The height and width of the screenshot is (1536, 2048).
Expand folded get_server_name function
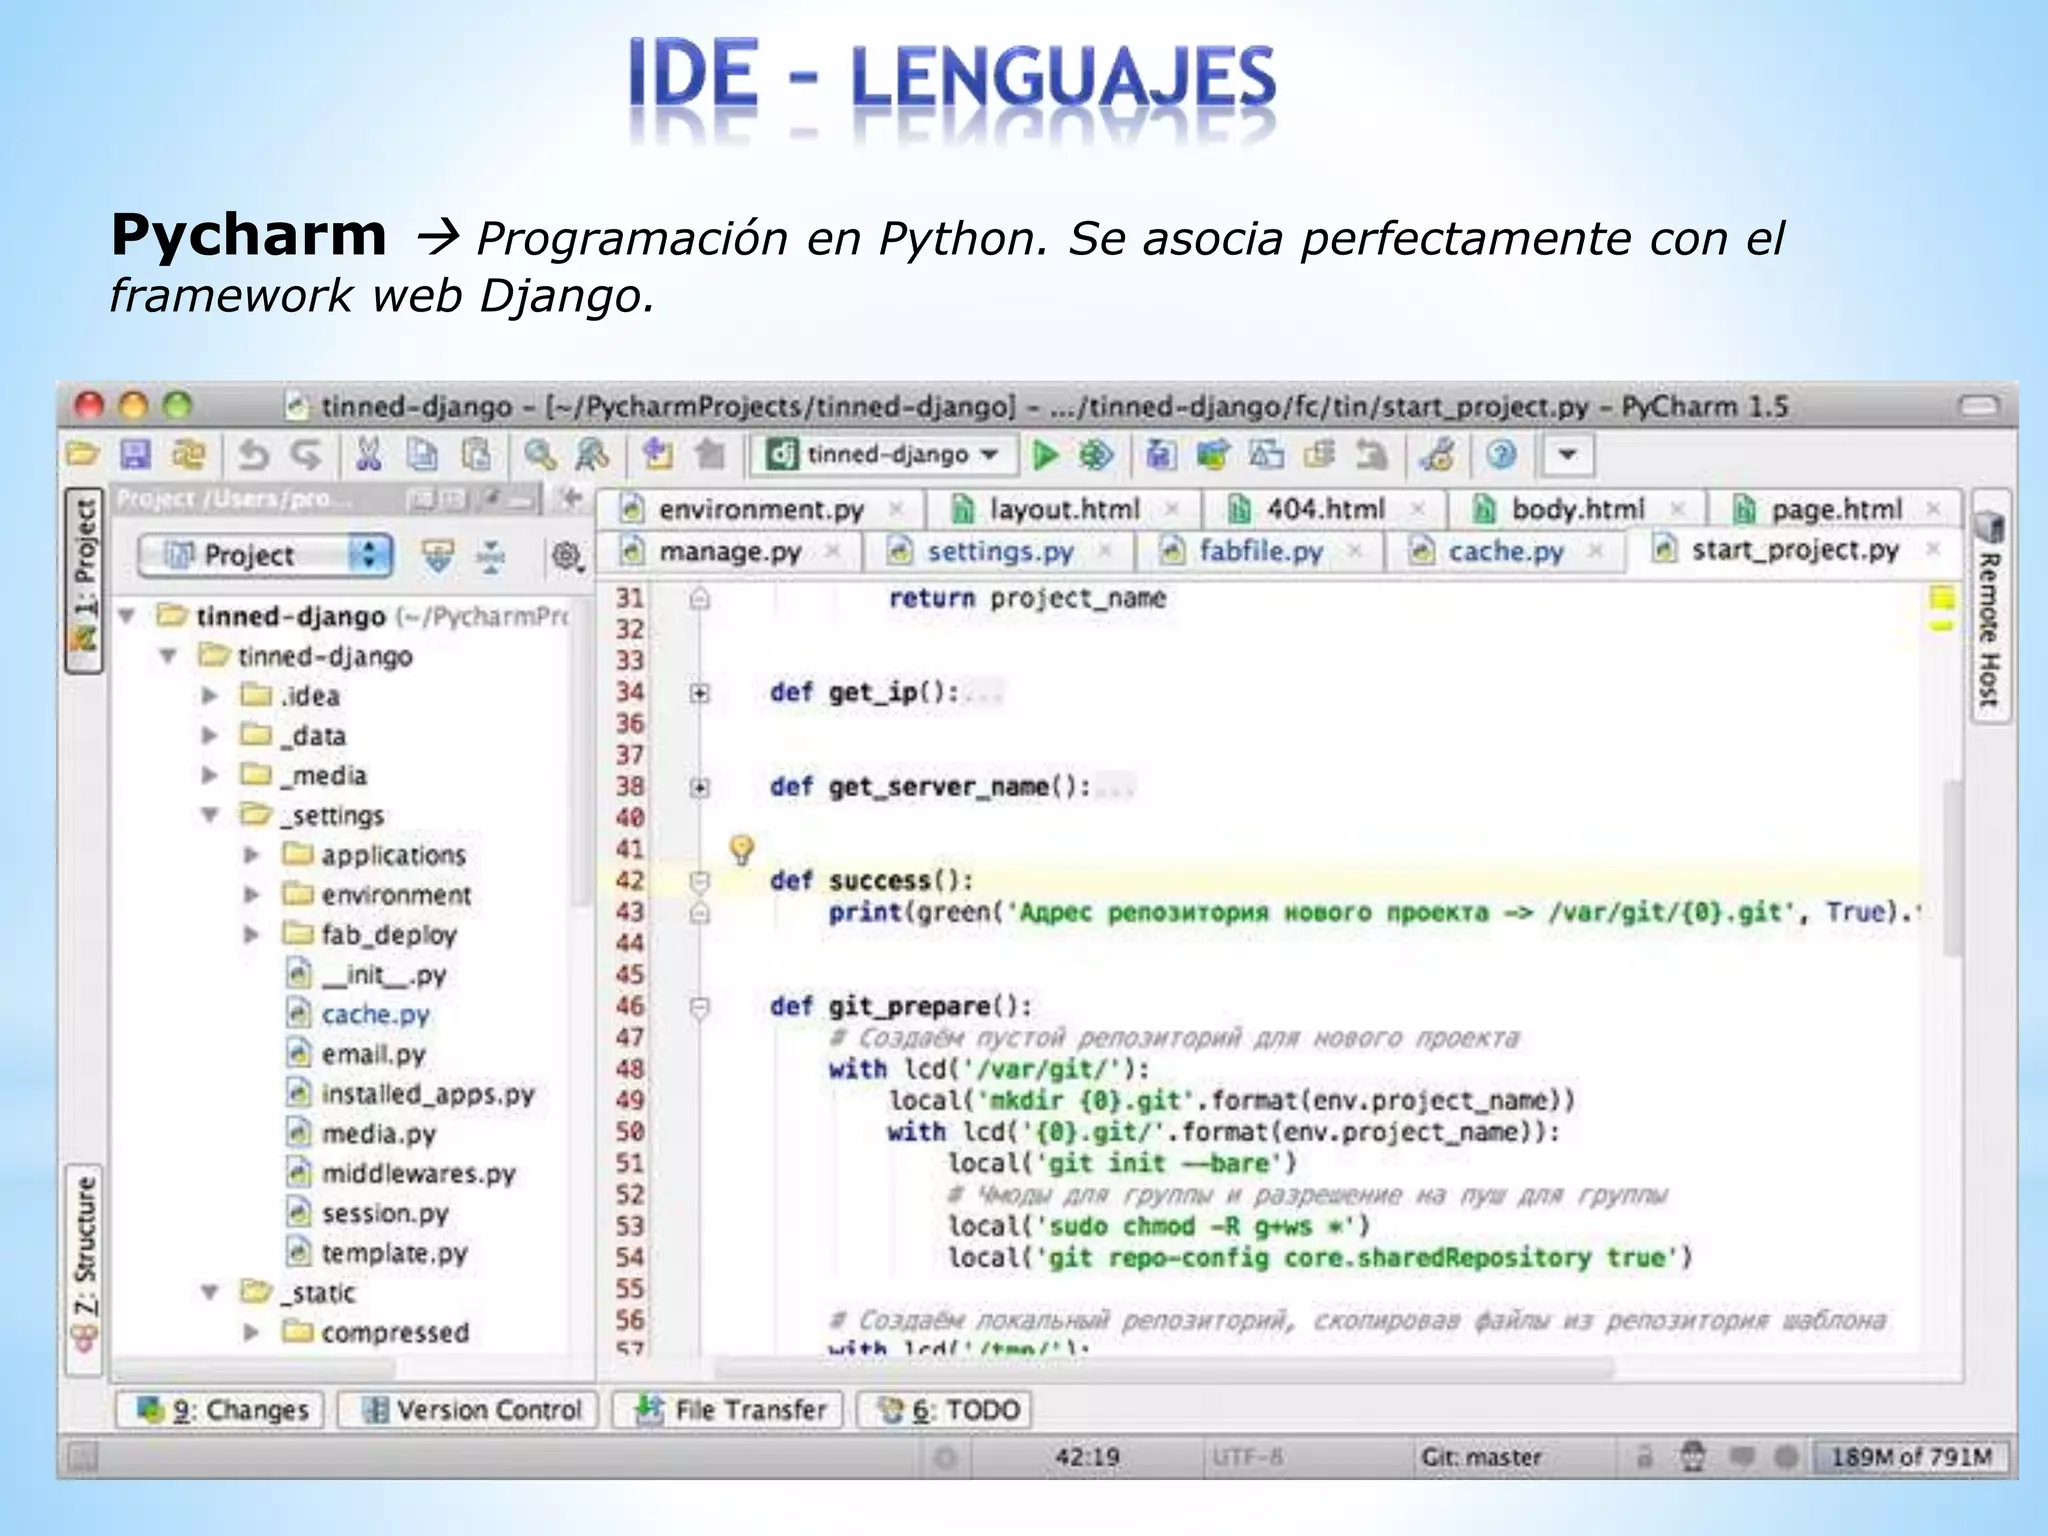pos(700,788)
